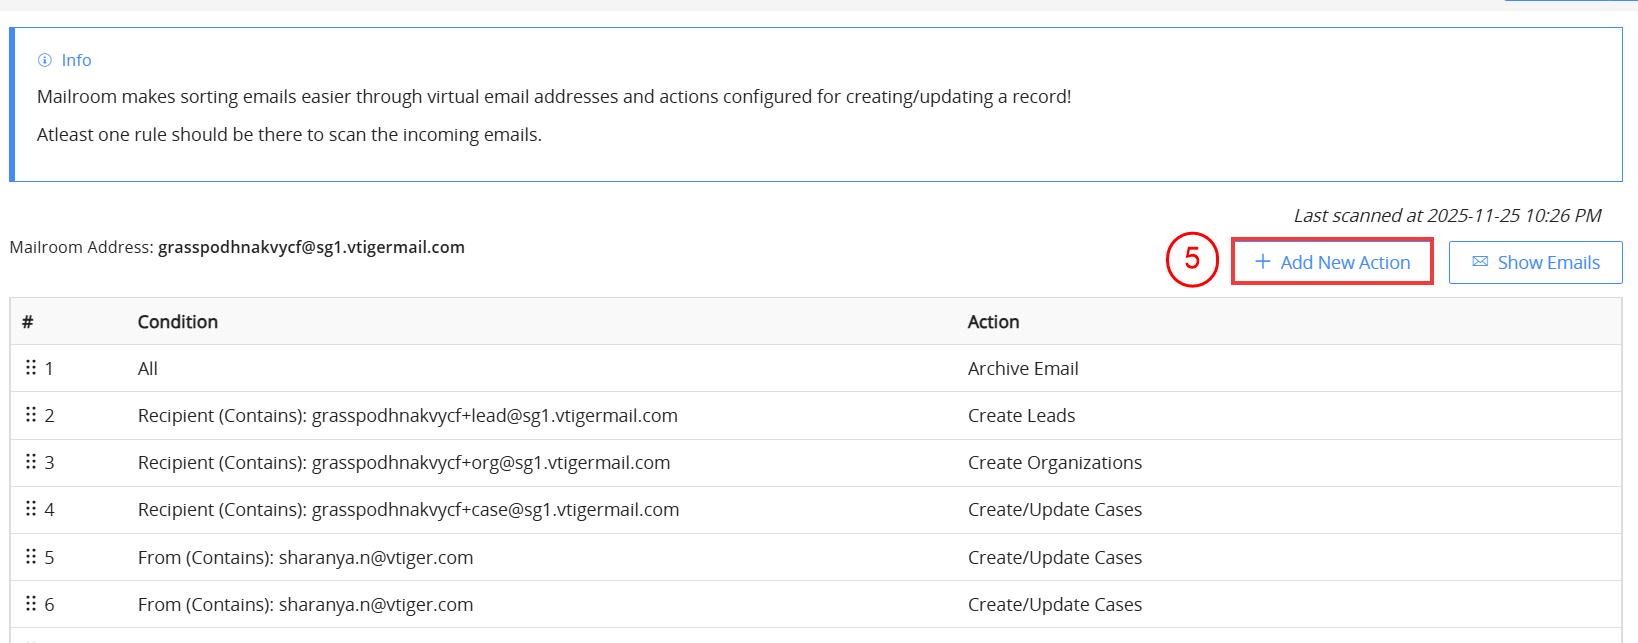1638x643 pixels.
Task: Open the Archive Email rule
Action: 1023,369
